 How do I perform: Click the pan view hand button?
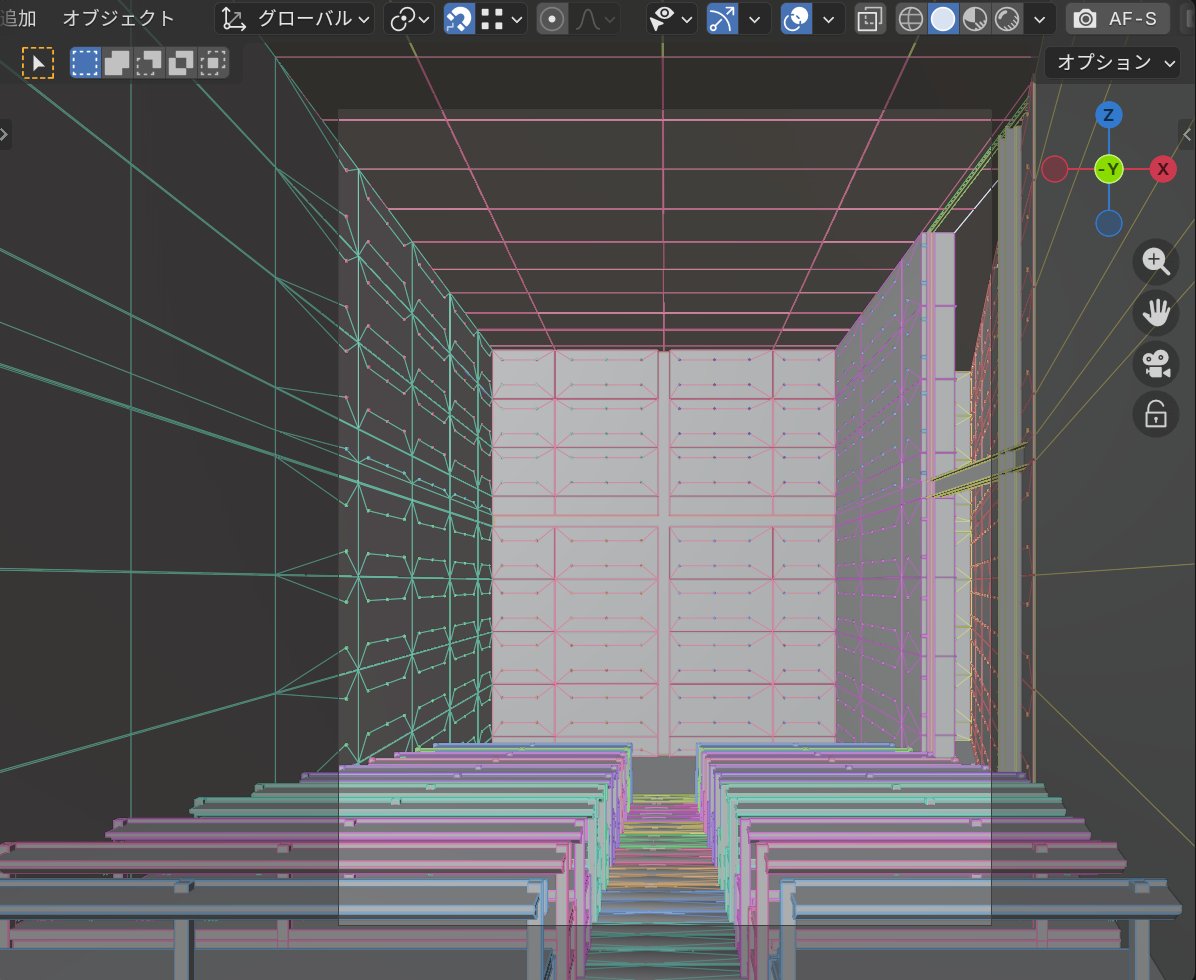(1156, 313)
